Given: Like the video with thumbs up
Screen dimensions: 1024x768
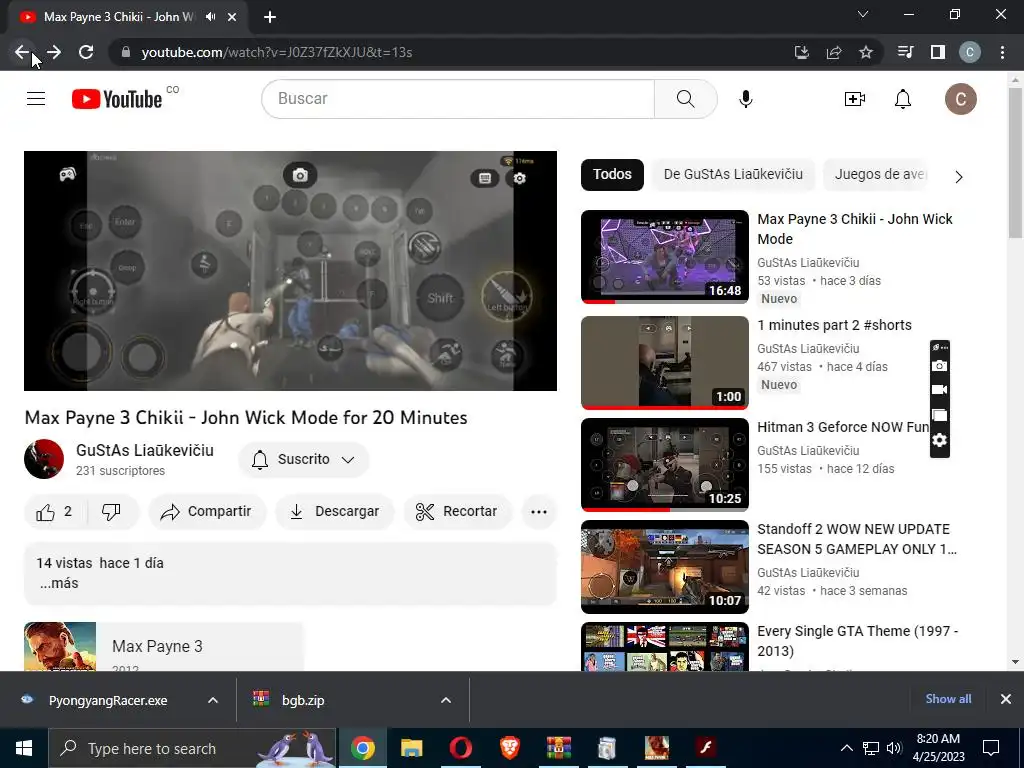Looking at the screenshot, I should tap(54, 512).
